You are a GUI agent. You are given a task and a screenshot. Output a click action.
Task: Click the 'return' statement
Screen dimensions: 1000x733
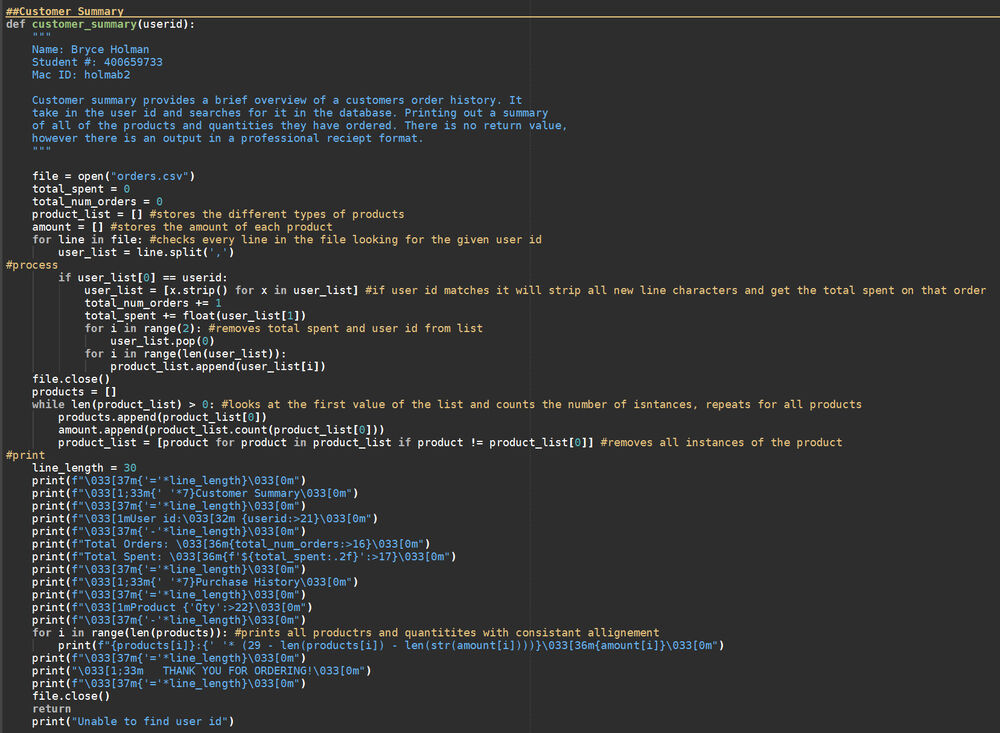[x=52, y=709]
